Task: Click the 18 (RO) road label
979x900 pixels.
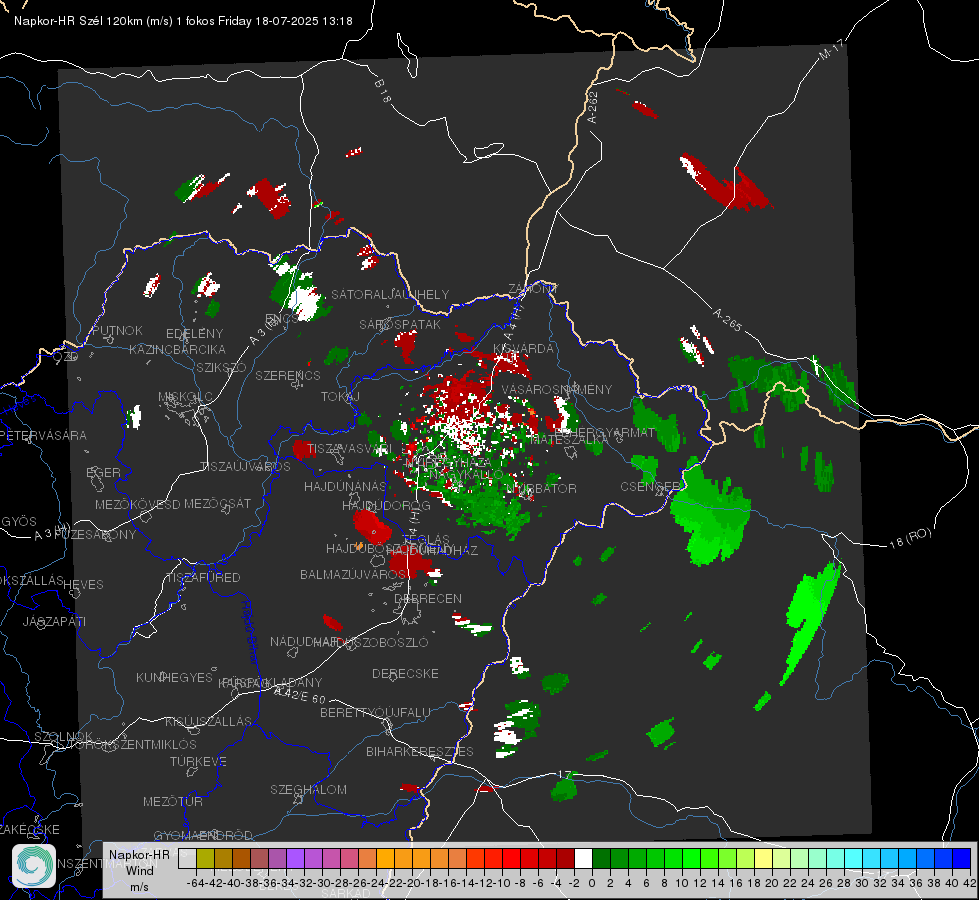Action: [910, 538]
